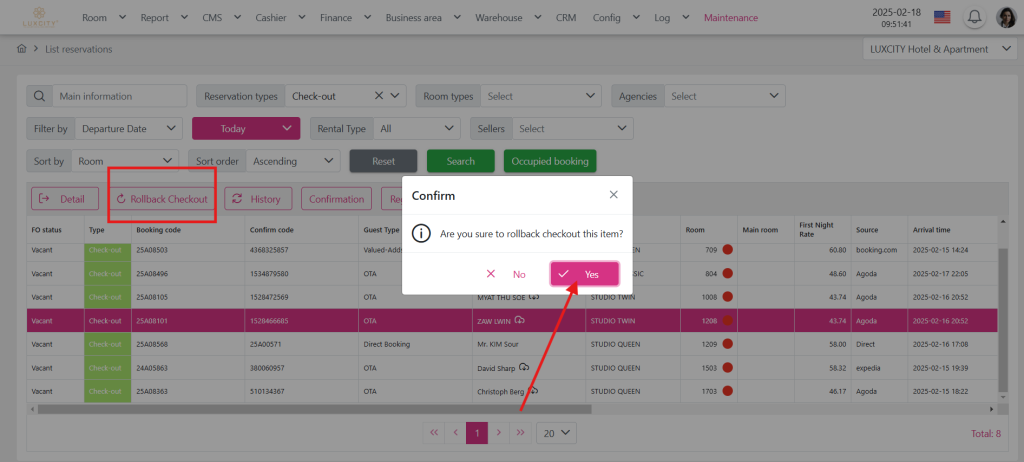The width and height of the screenshot is (1024, 462).
Task: Click the red status dot for room 709
Action: 728,250
